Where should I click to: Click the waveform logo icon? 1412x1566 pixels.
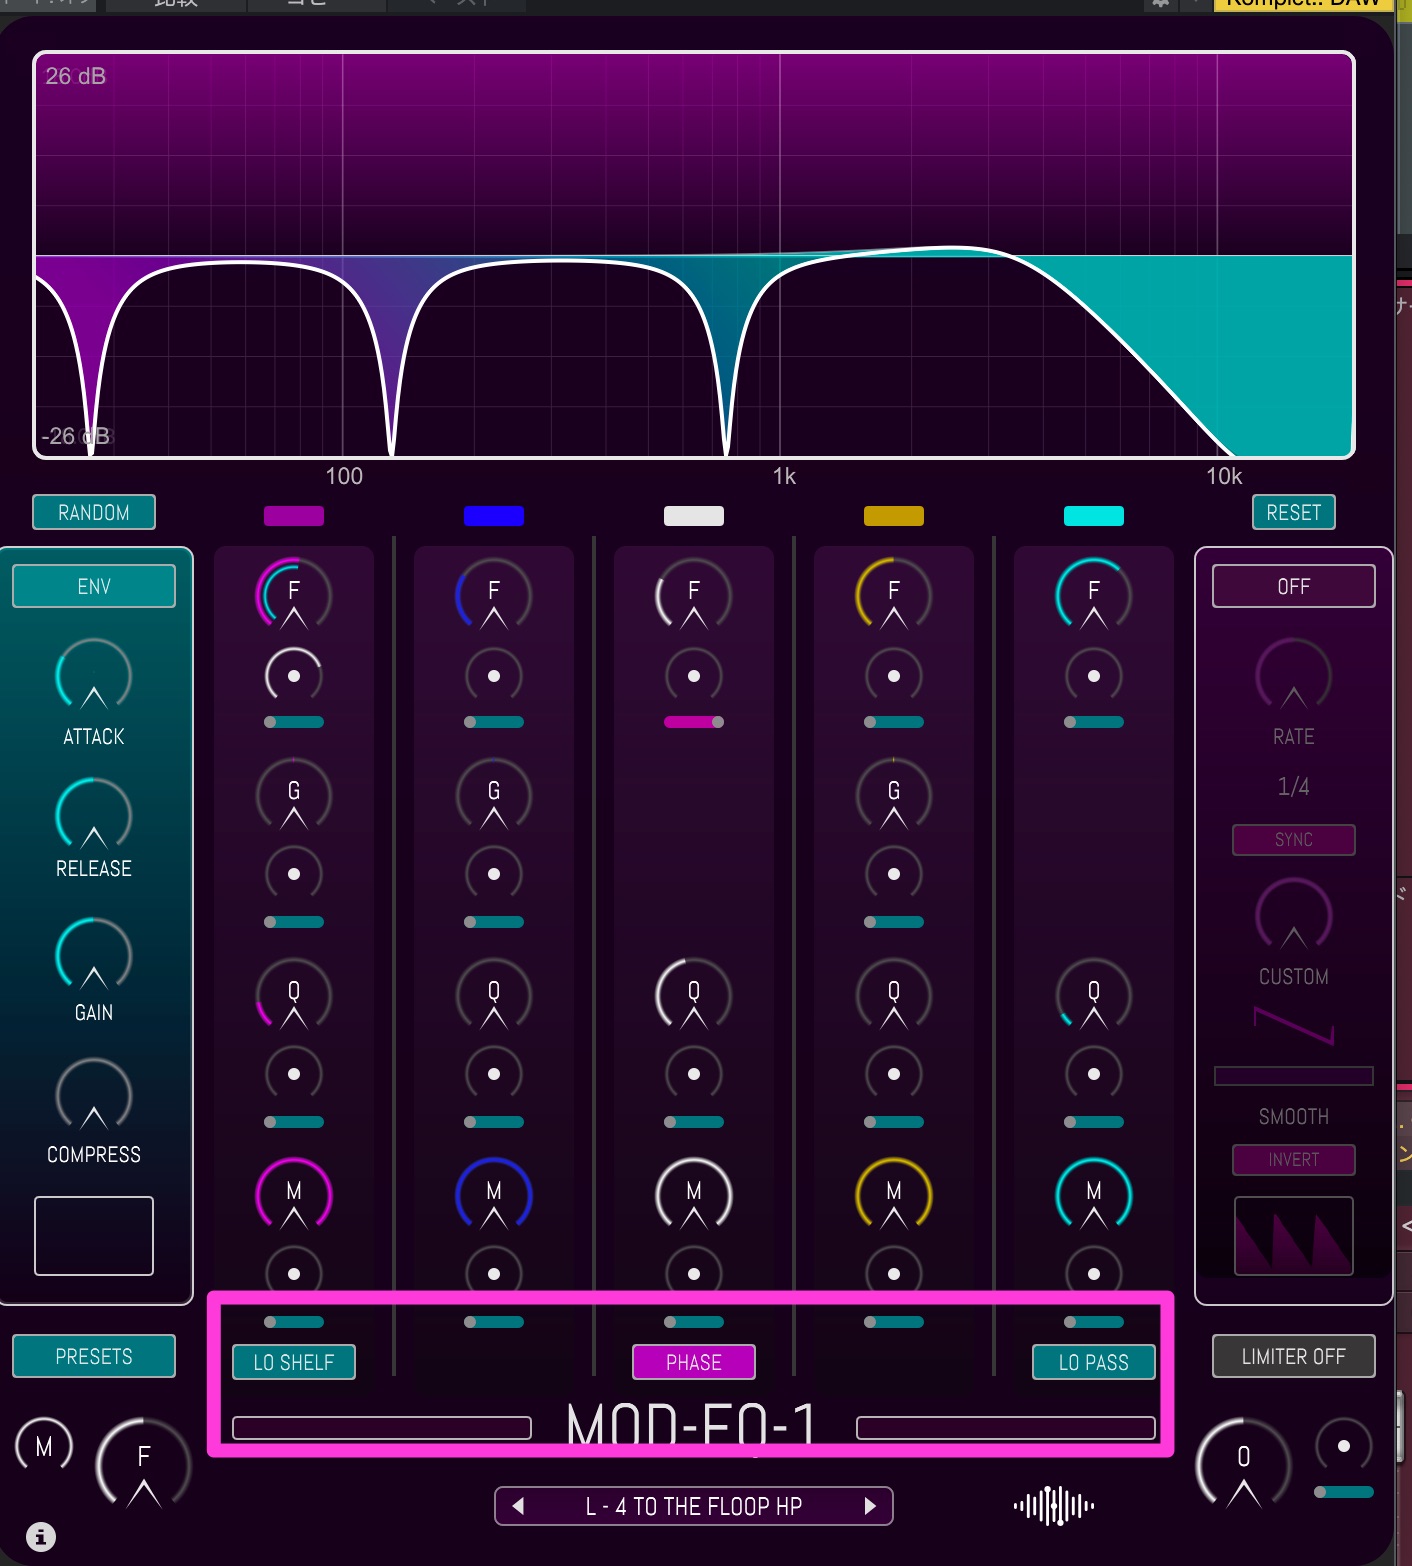tap(1053, 1505)
